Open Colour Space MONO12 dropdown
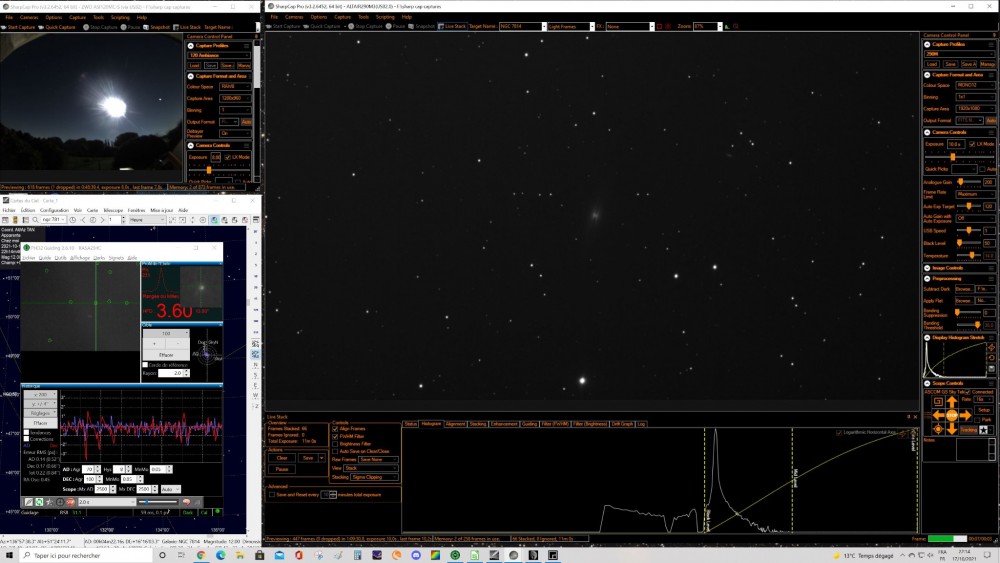The image size is (1000, 563). [976, 85]
